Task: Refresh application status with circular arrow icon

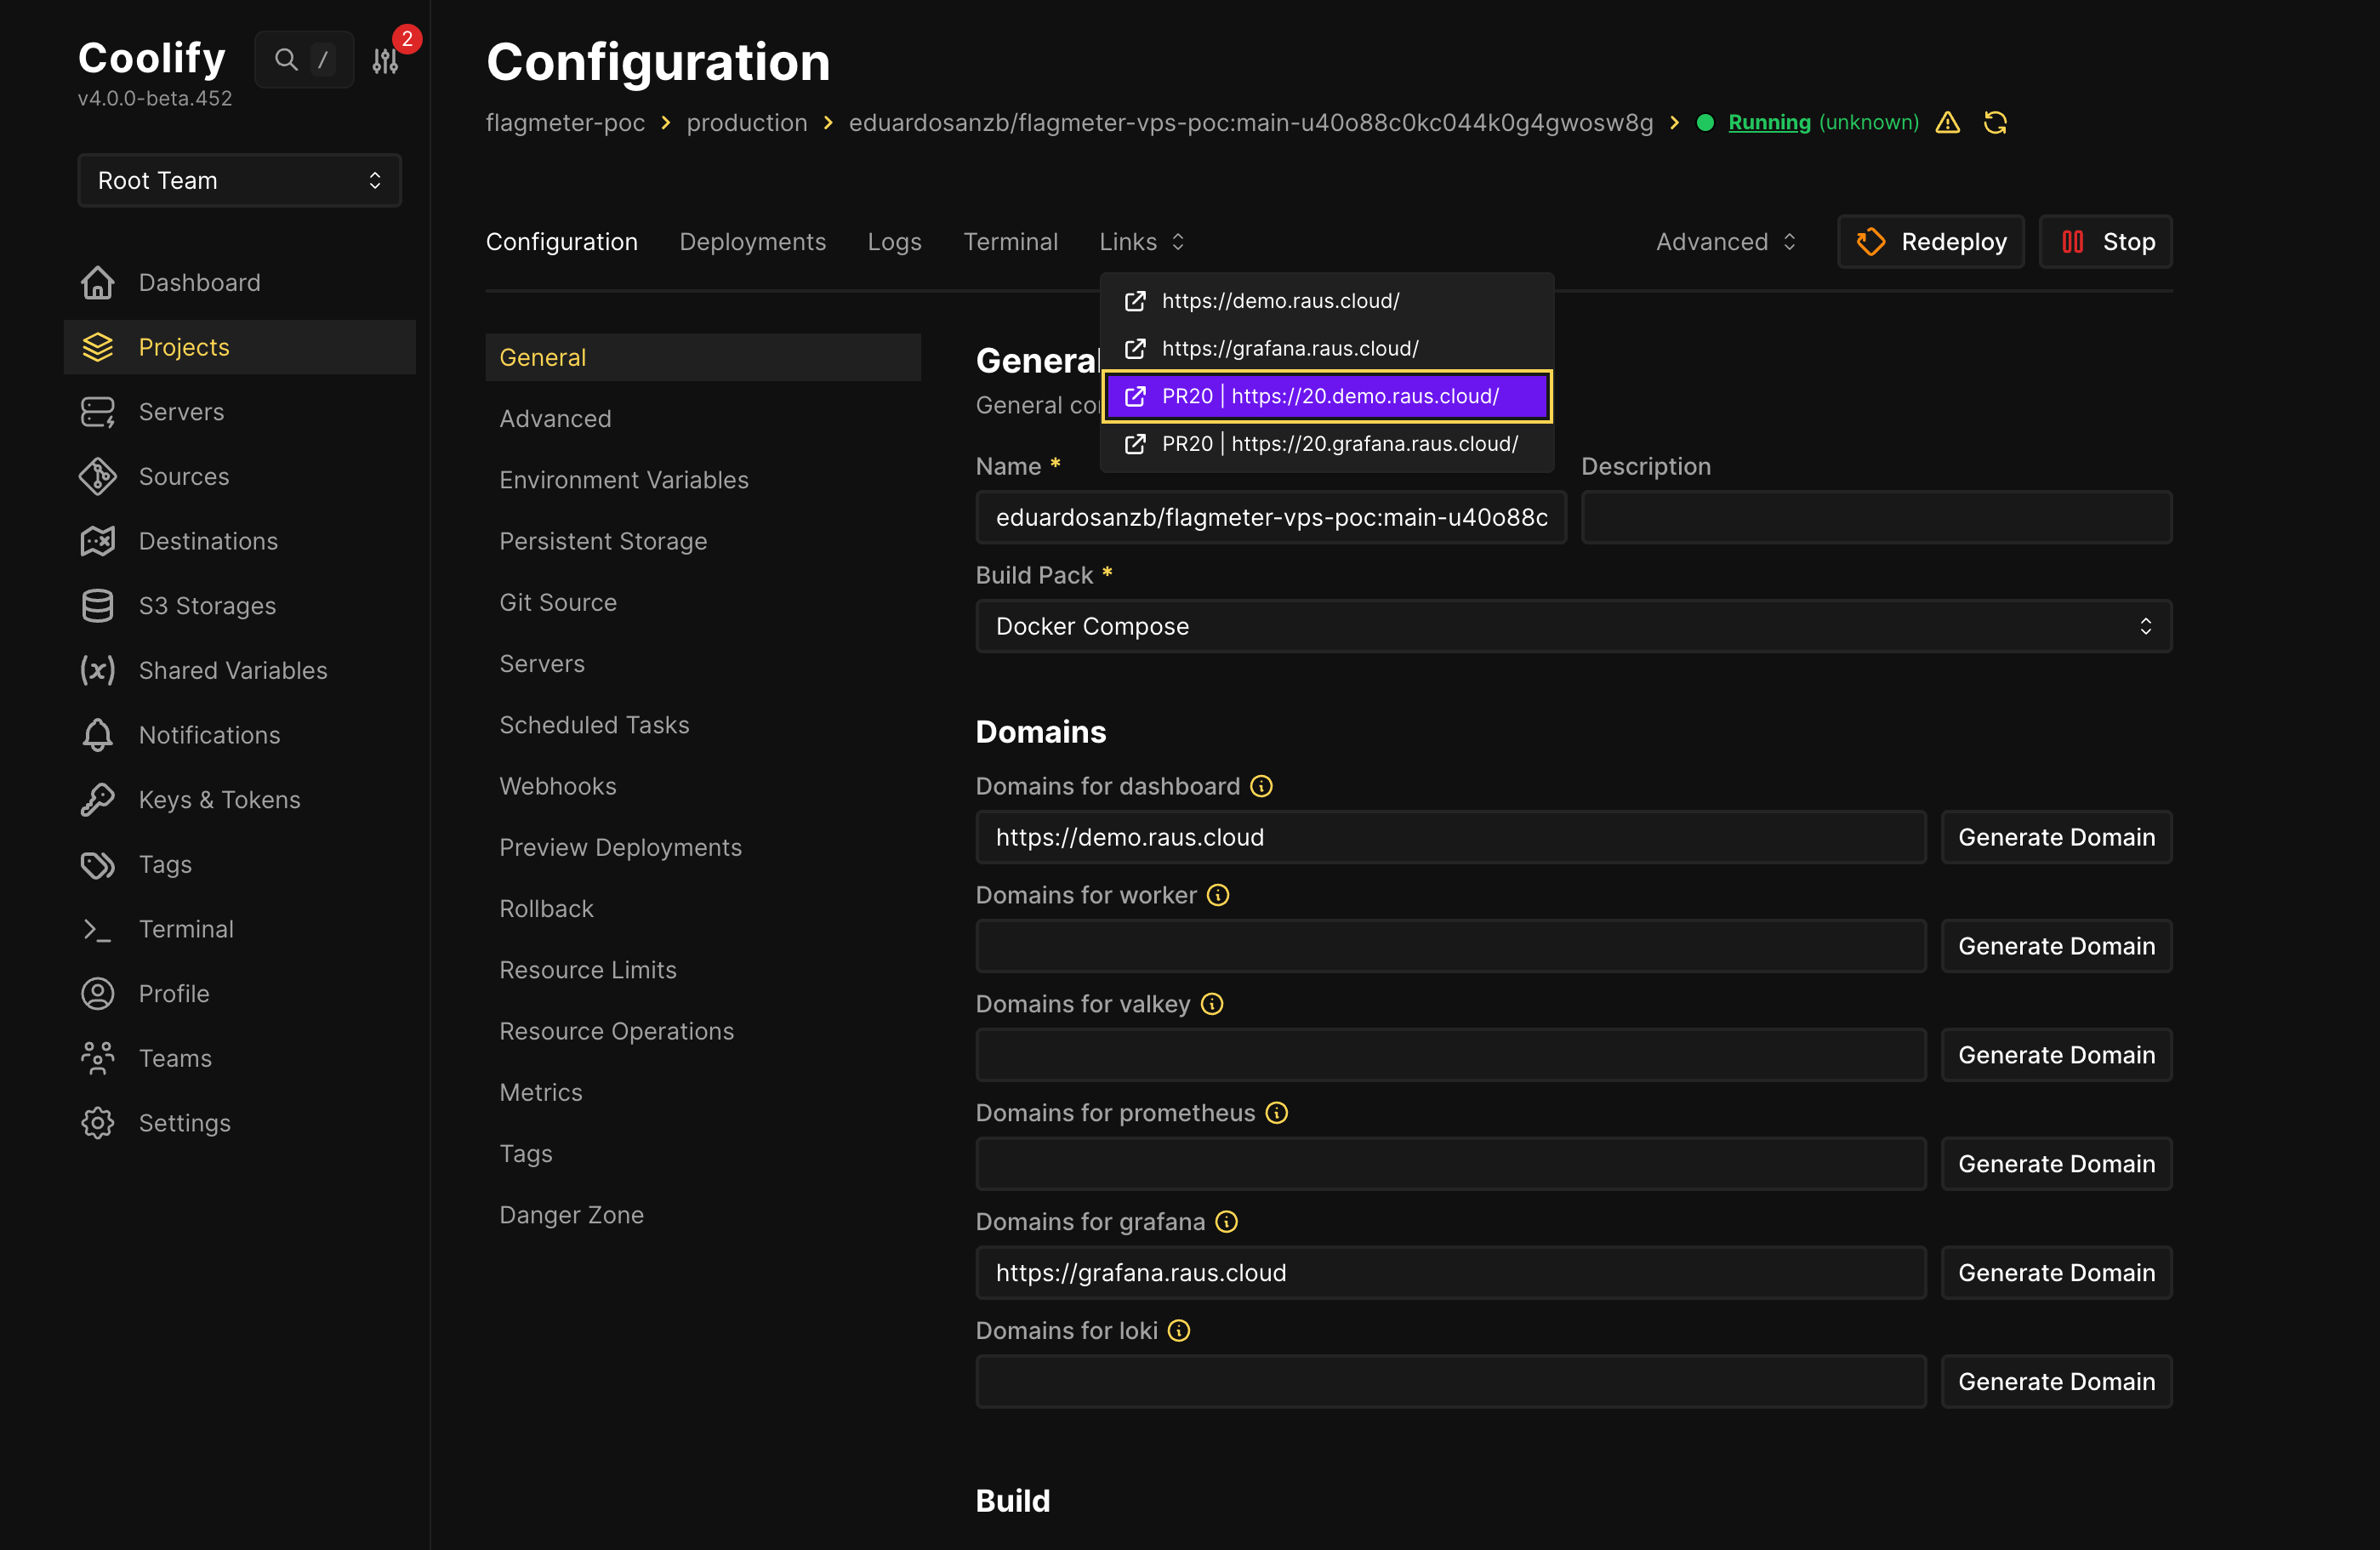Action: point(1996,122)
